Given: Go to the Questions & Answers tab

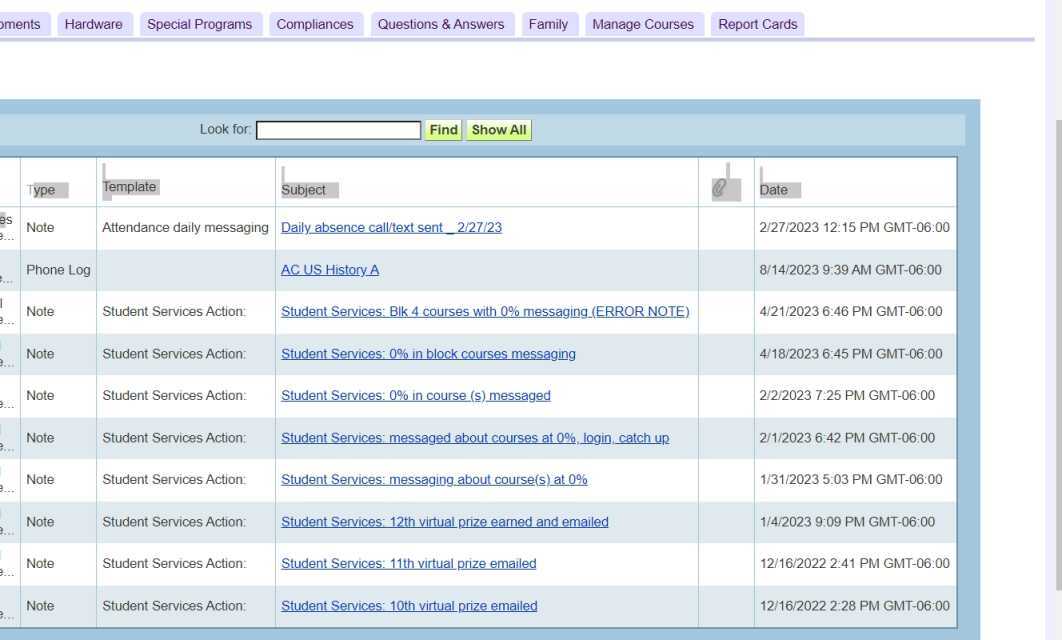Looking at the screenshot, I should coord(441,24).
